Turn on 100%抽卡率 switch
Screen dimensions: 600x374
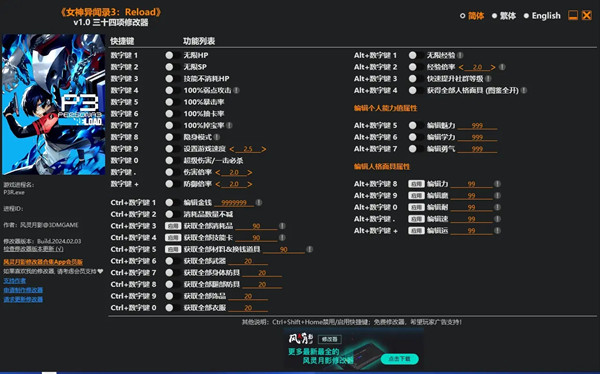point(172,114)
